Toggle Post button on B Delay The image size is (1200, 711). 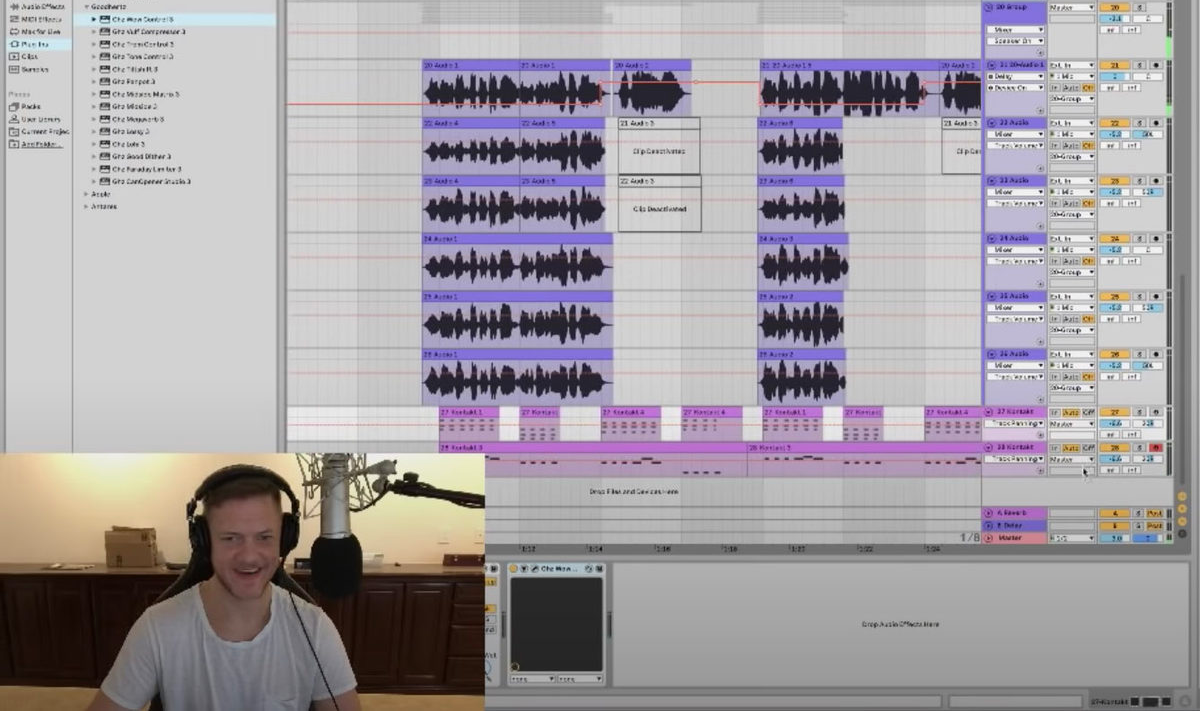click(1154, 526)
